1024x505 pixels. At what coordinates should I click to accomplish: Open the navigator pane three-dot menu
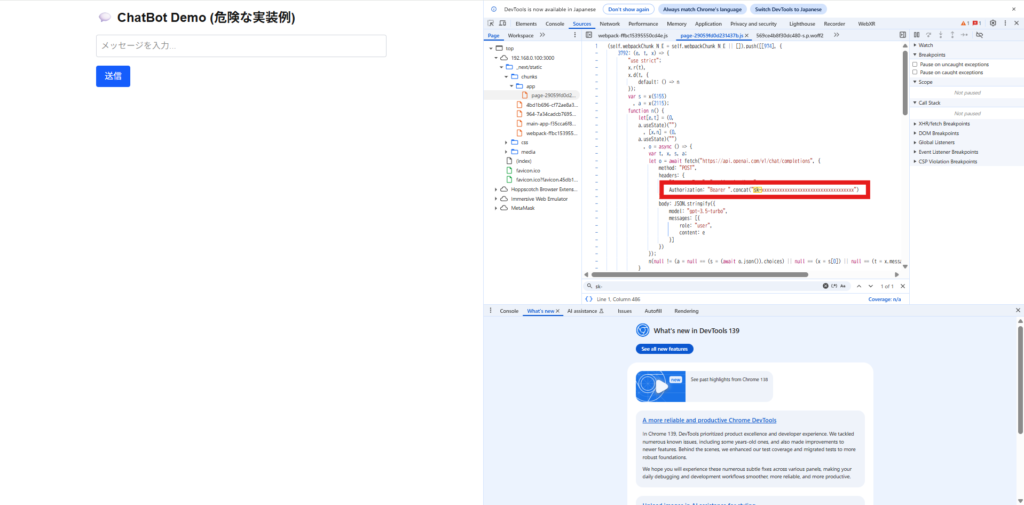(x=575, y=35)
